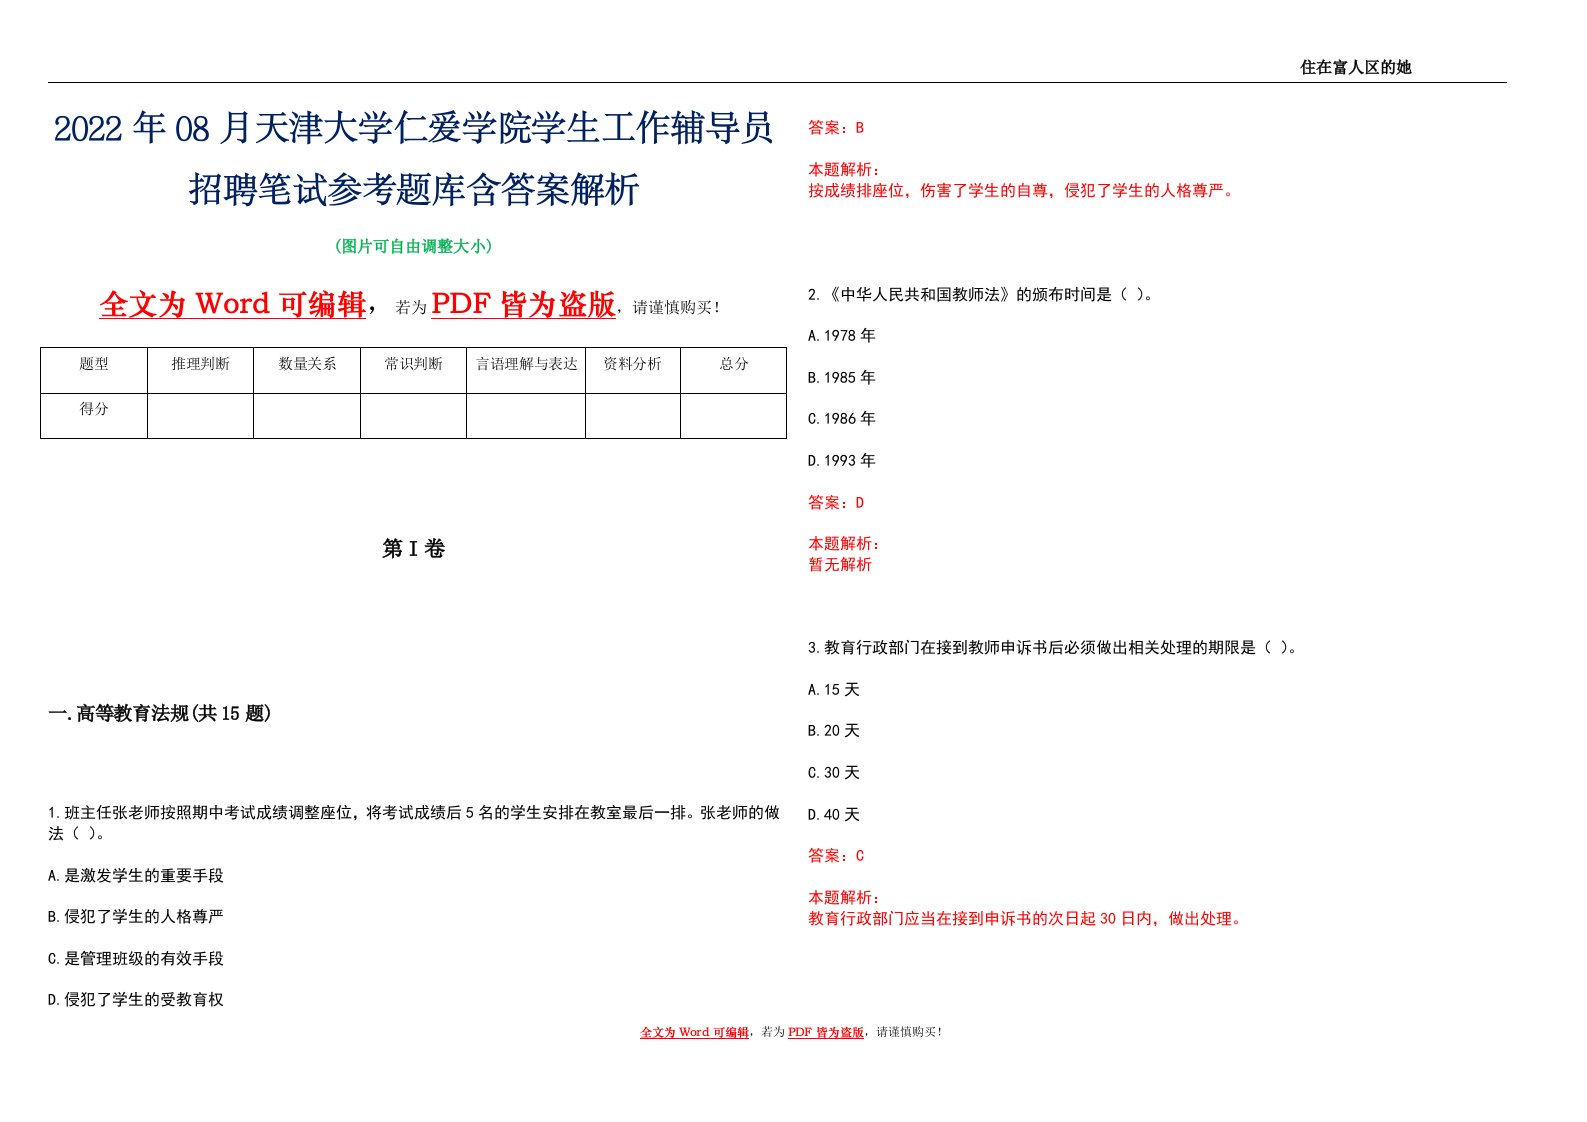Screen dimensions: 1587x1122
Task: Click the footer link PDF皆为盗版
Action: tap(826, 1032)
